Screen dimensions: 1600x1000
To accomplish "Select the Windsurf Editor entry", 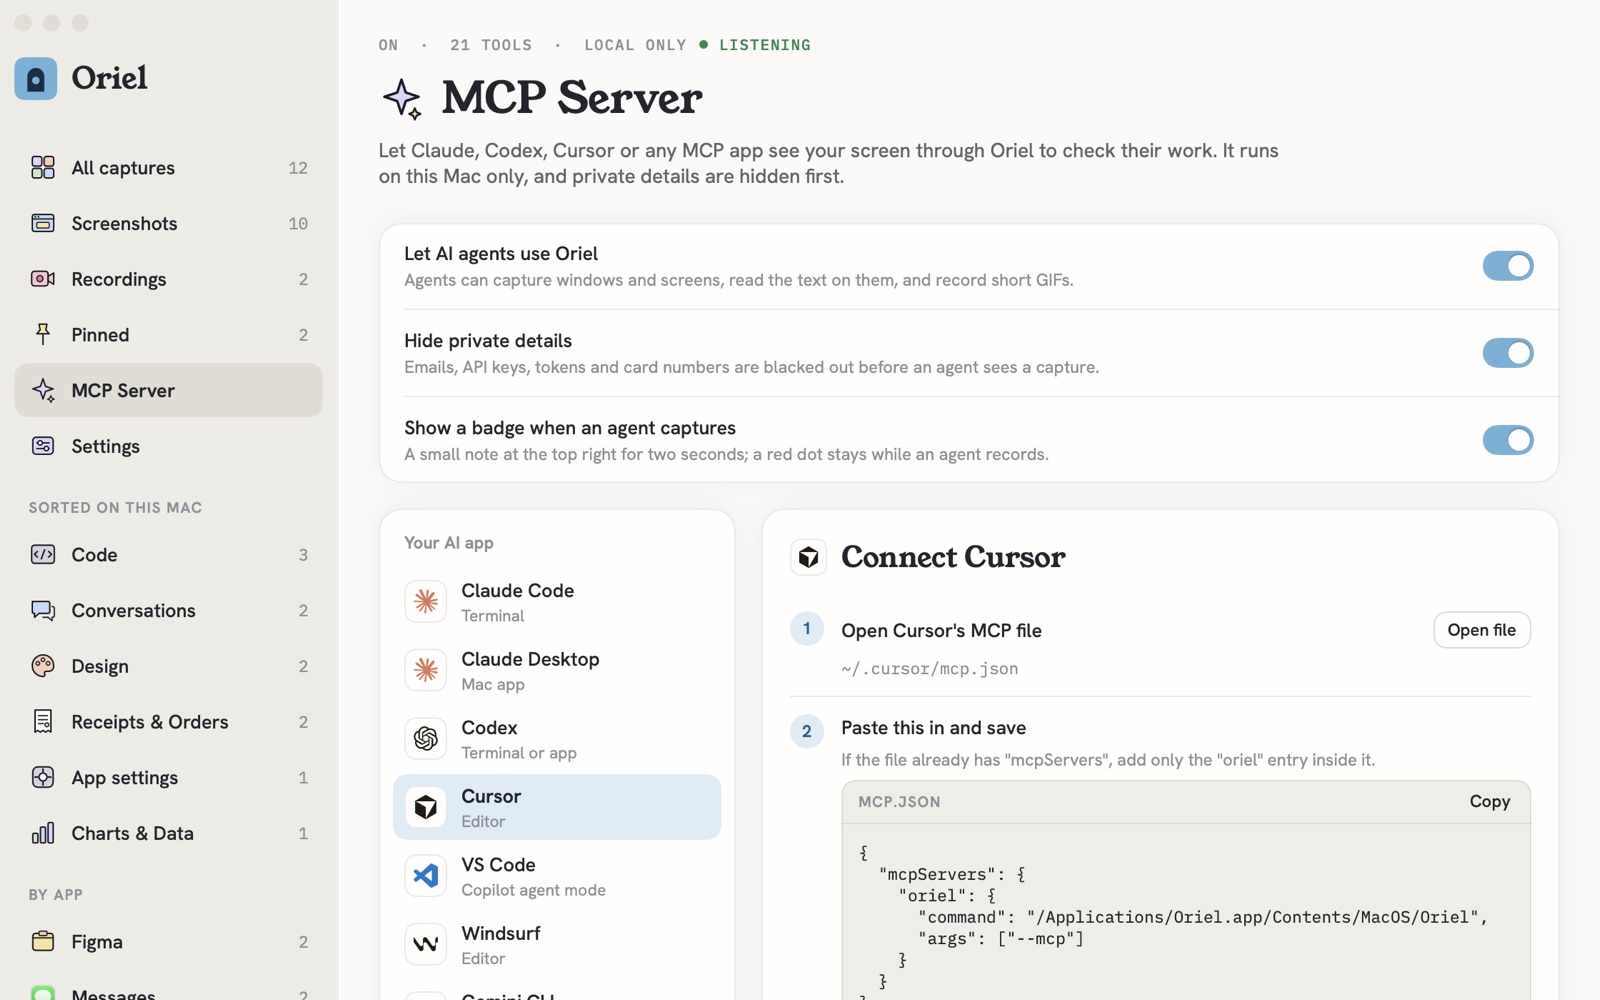I will point(557,944).
